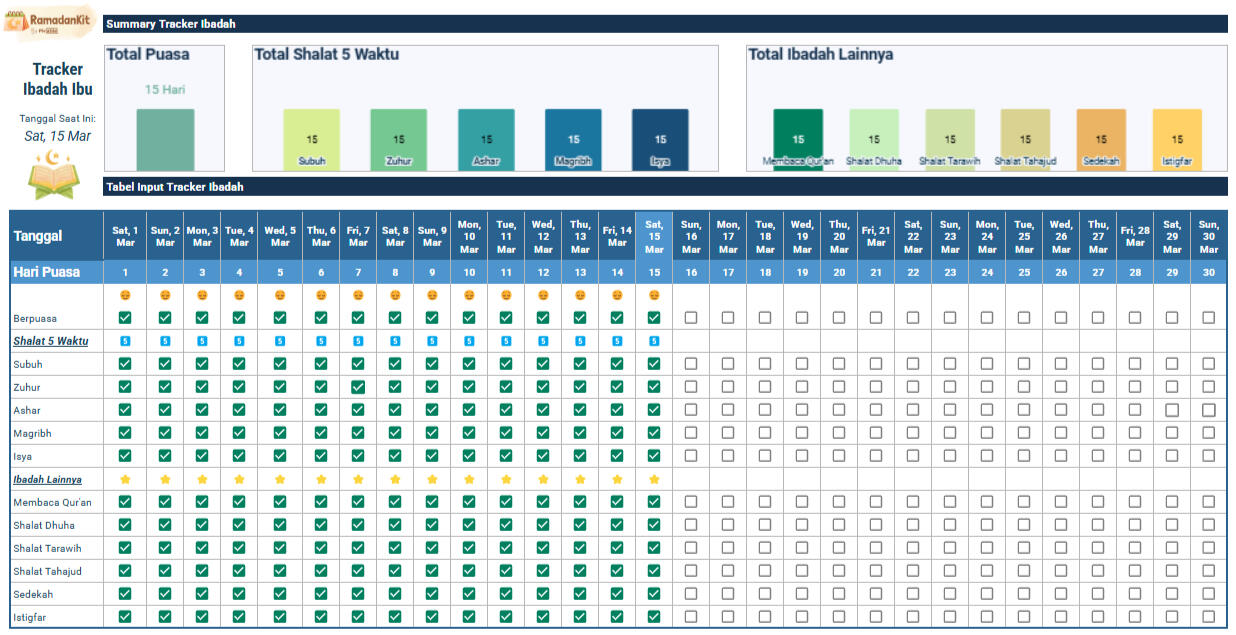Click the yellow star icon under day 1

(125, 479)
